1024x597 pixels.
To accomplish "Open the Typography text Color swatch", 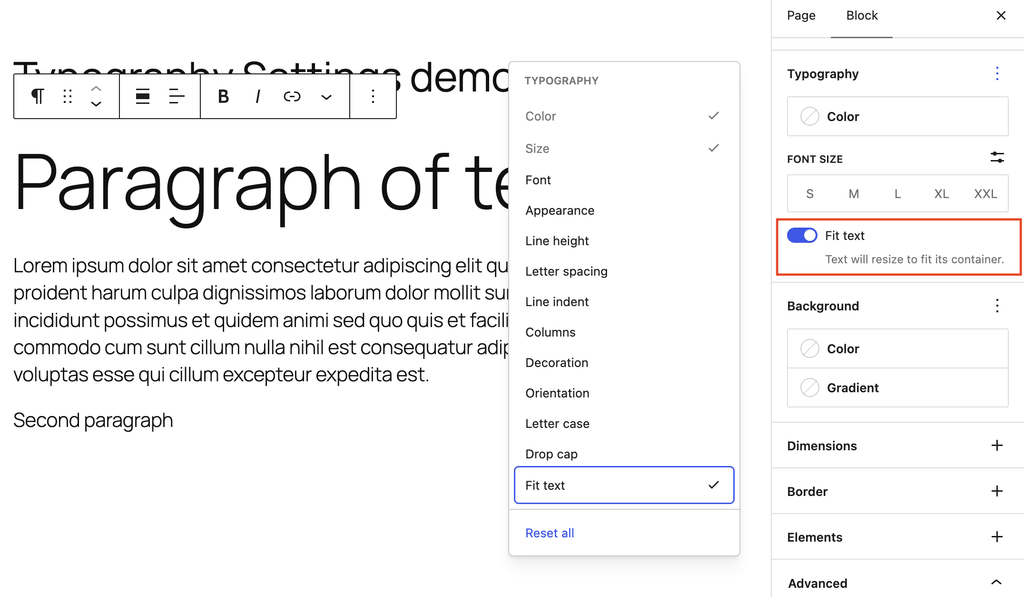I will click(x=897, y=116).
